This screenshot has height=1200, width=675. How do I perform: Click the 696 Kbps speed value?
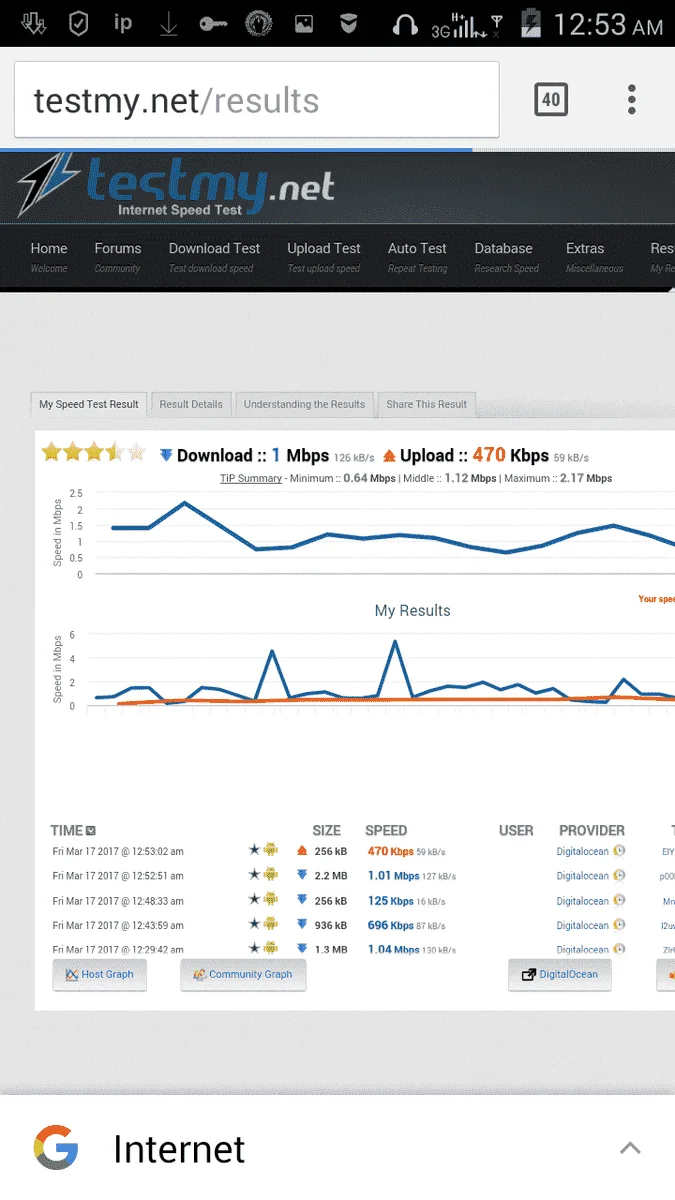391,926
